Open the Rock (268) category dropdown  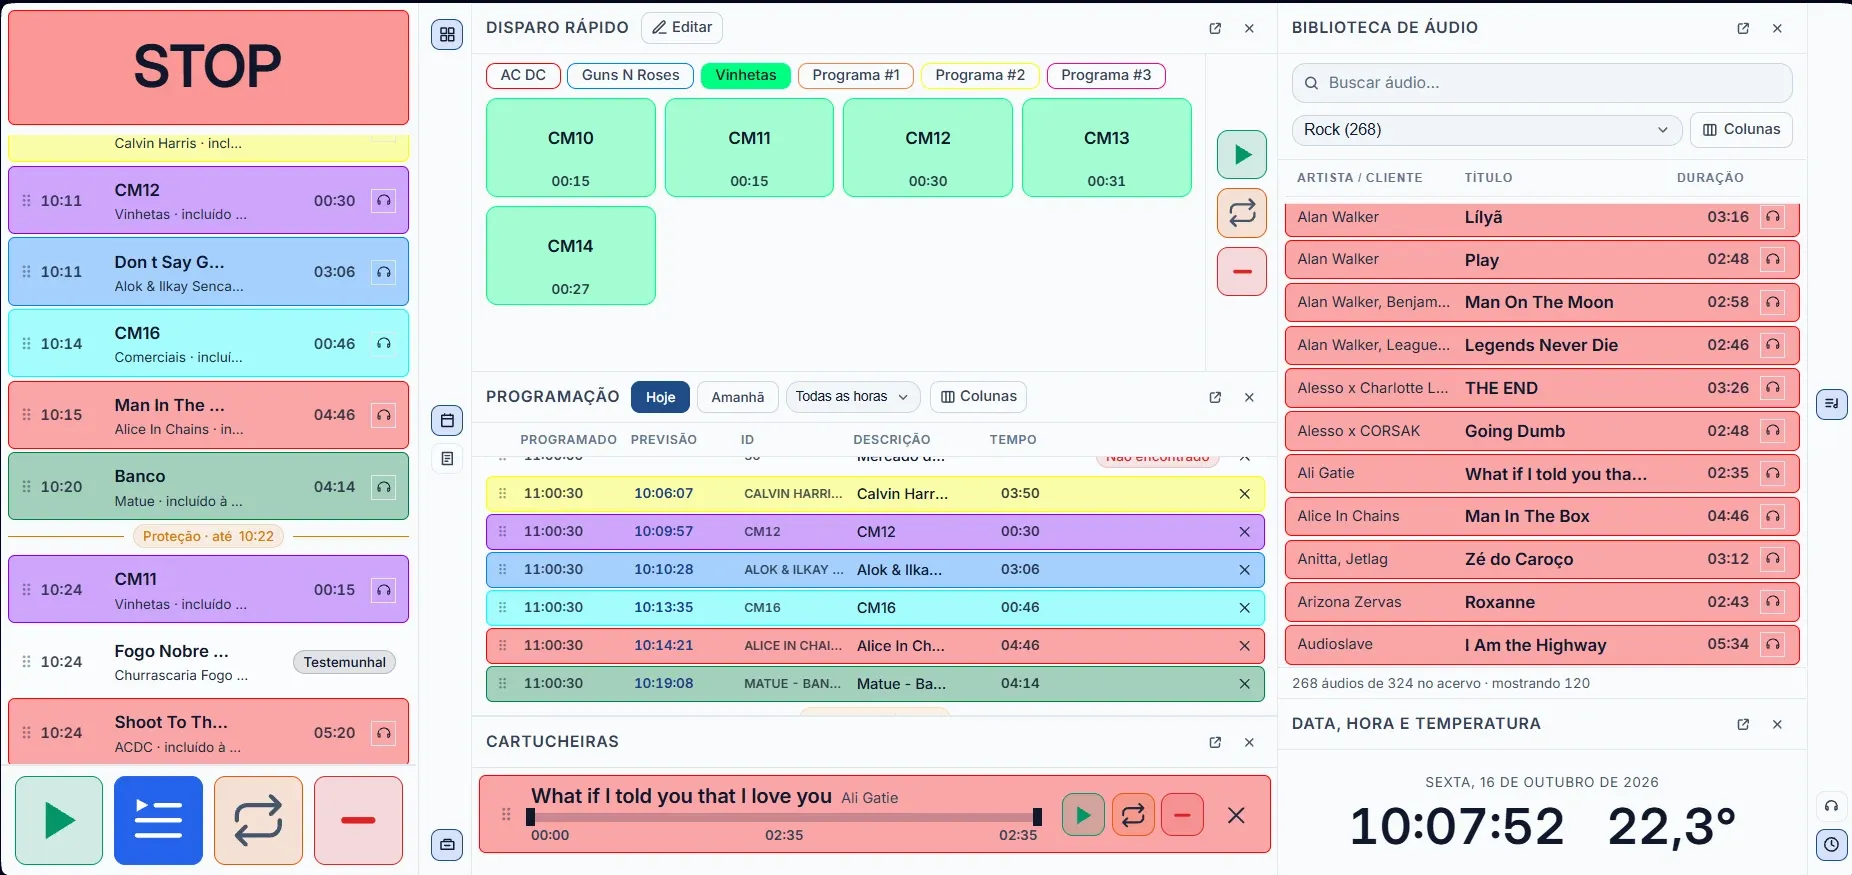1486,130
